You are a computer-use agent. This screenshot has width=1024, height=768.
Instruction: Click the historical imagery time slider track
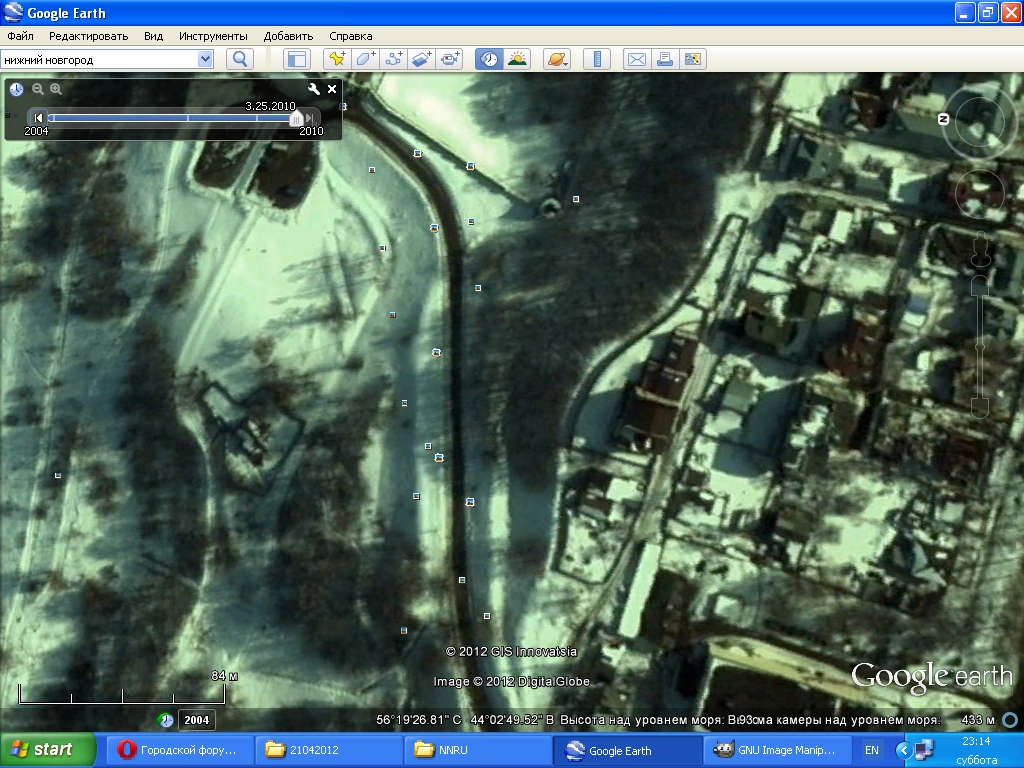click(x=170, y=118)
